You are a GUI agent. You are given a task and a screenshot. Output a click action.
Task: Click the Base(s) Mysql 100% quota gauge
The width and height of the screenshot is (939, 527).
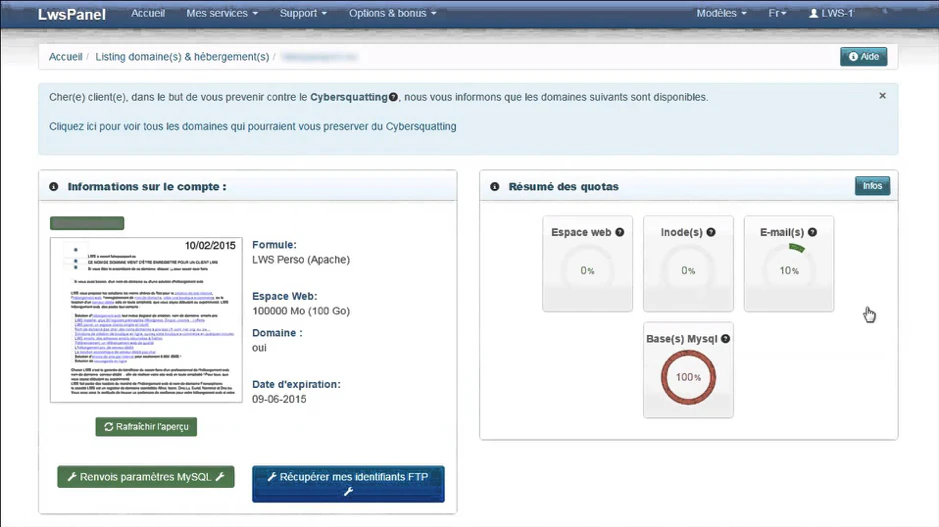pos(688,377)
